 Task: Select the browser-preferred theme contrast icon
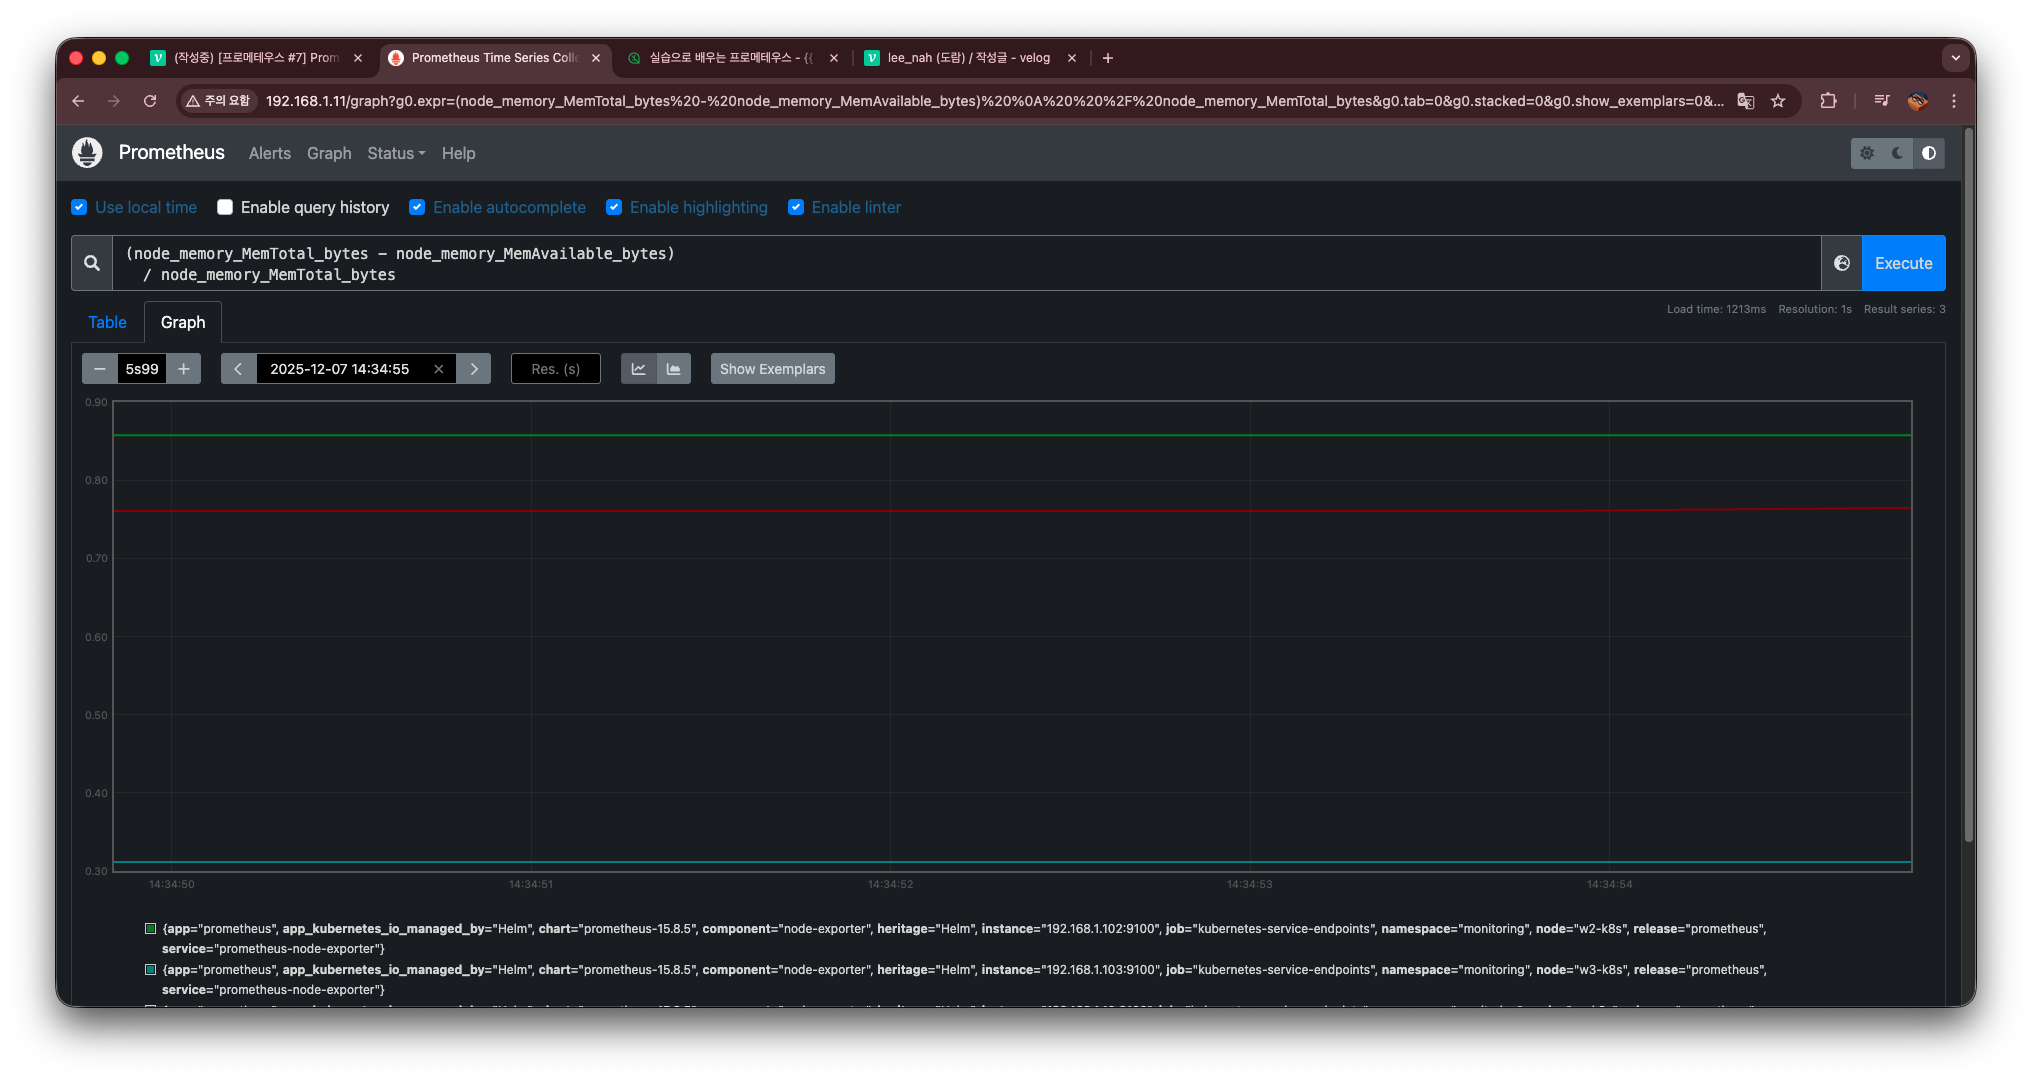pyautogui.click(x=1929, y=153)
